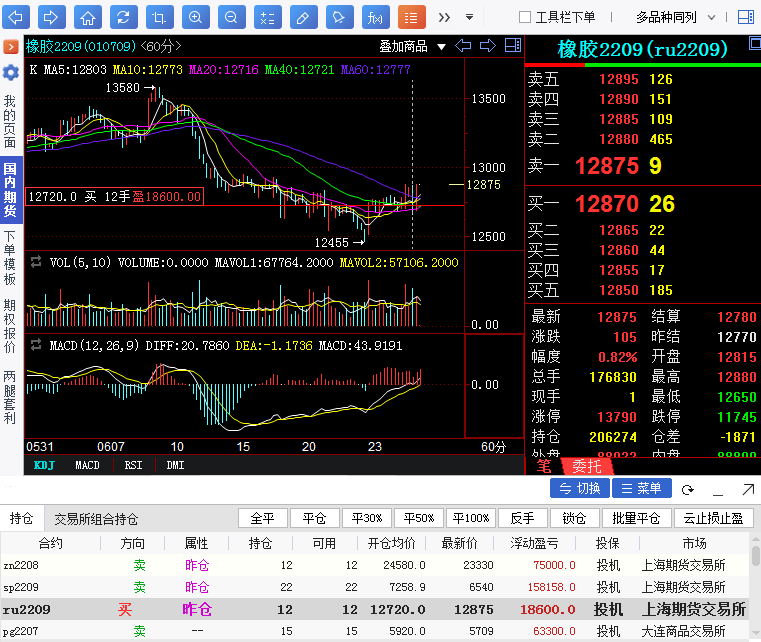Click the 切换 switch button
The image size is (761, 642).
[x=579, y=488]
